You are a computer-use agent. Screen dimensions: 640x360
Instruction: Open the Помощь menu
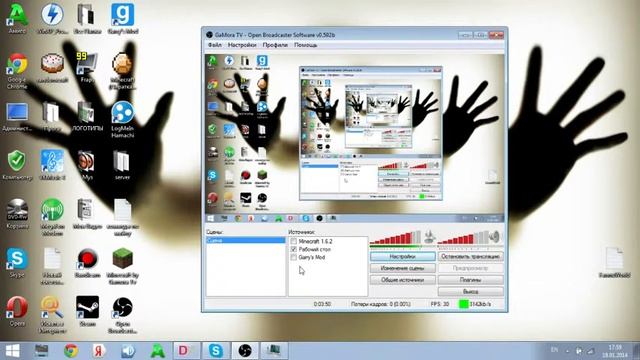(306, 45)
